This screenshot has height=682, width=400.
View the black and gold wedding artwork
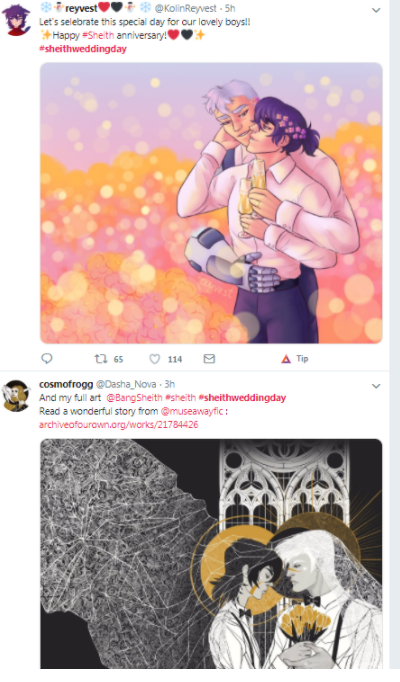(x=211, y=554)
